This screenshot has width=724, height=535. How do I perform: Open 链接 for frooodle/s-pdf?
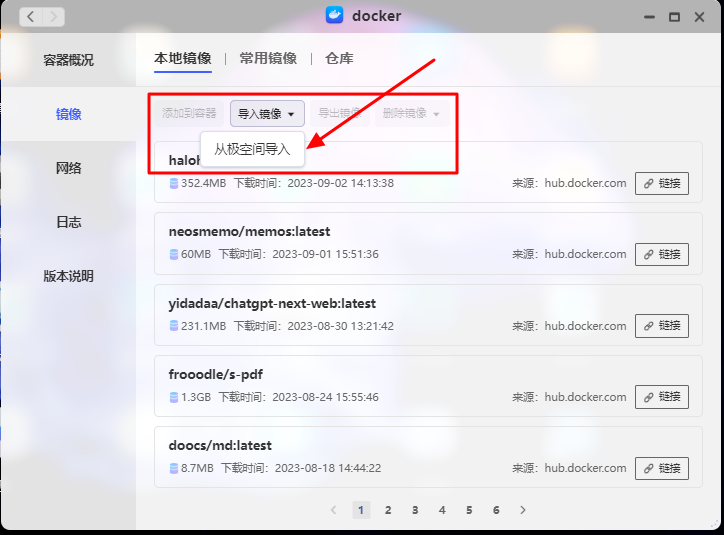pyautogui.click(x=662, y=397)
